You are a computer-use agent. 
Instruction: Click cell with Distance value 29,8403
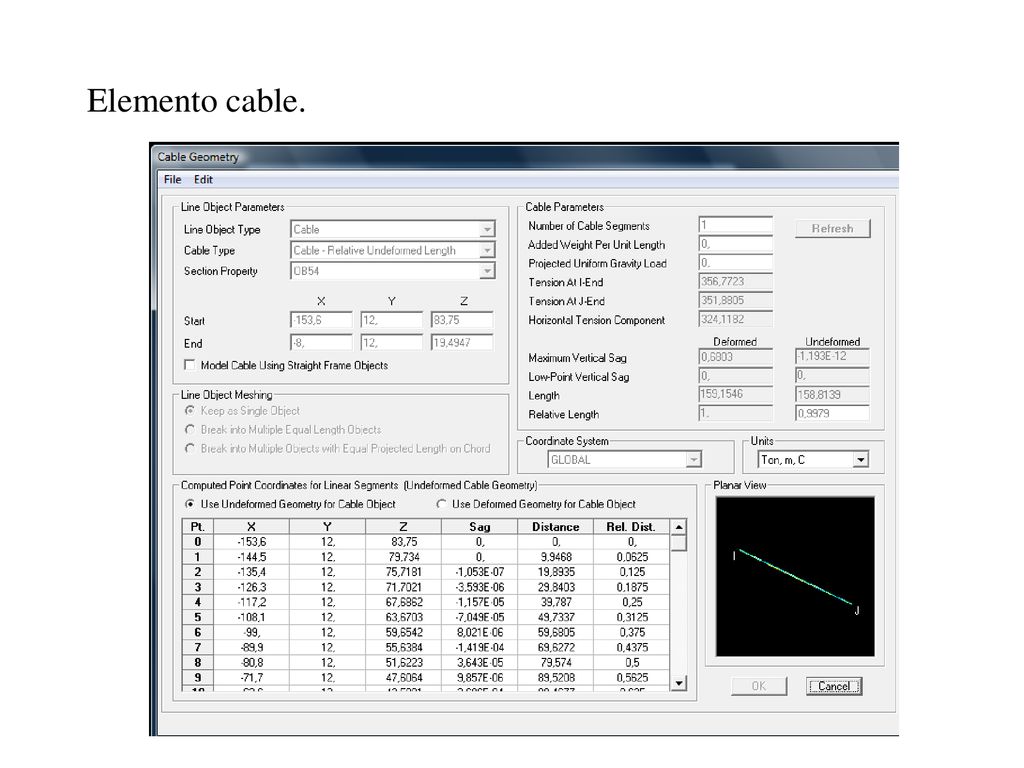(x=555, y=587)
